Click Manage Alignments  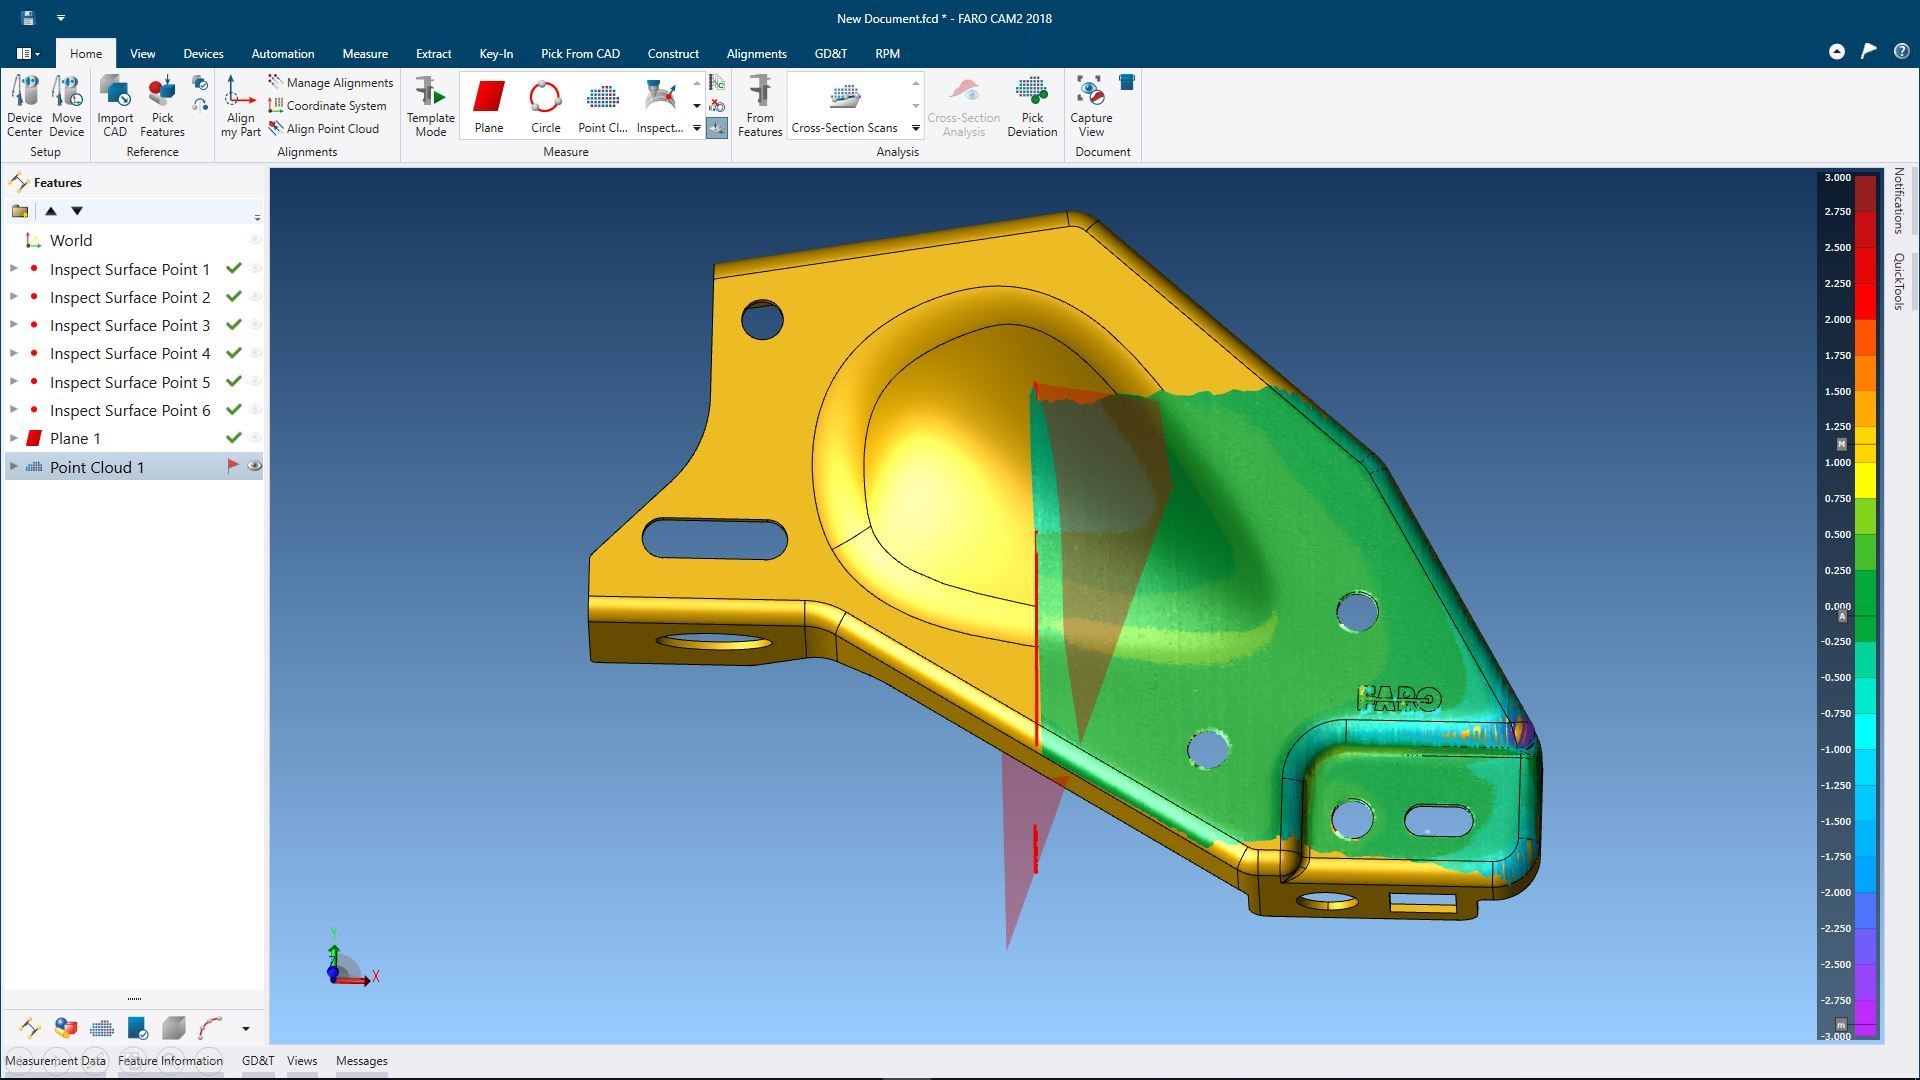tap(339, 83)
